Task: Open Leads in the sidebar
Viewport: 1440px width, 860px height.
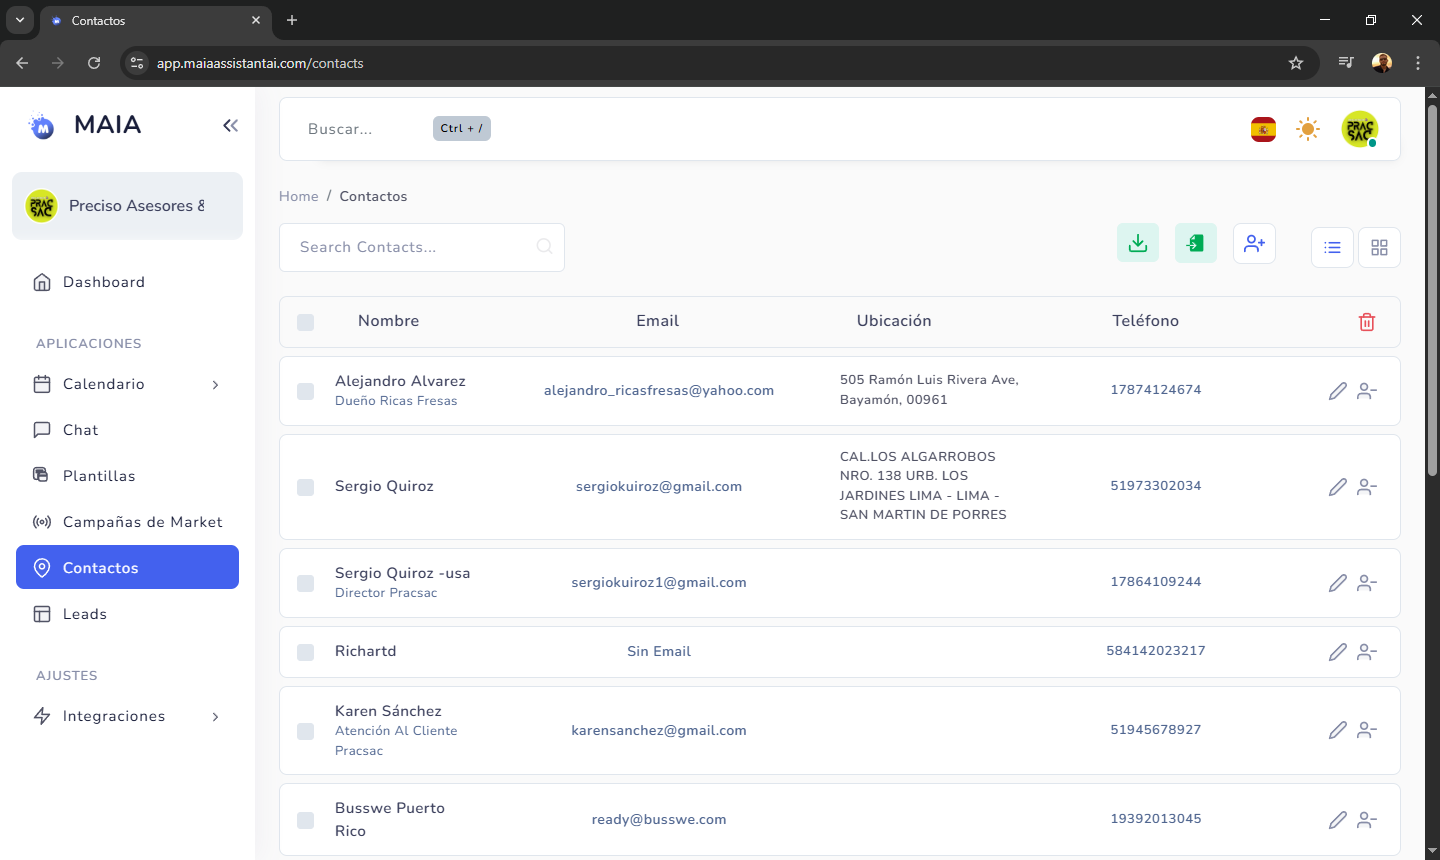Action: point(85,614)
